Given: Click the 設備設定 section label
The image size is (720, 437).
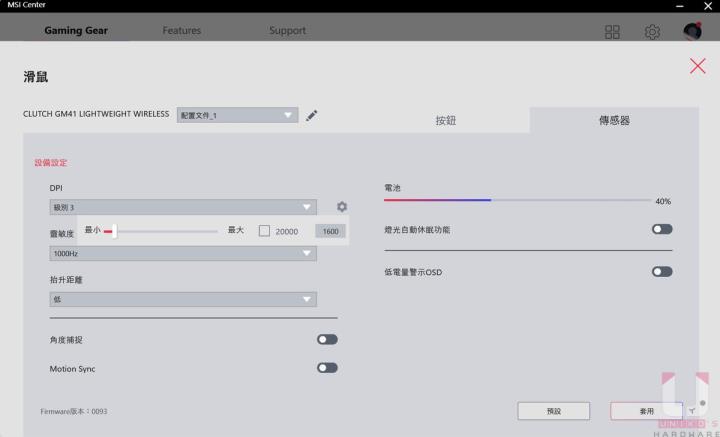Looking at the screenshot, I should click(51, 163).
